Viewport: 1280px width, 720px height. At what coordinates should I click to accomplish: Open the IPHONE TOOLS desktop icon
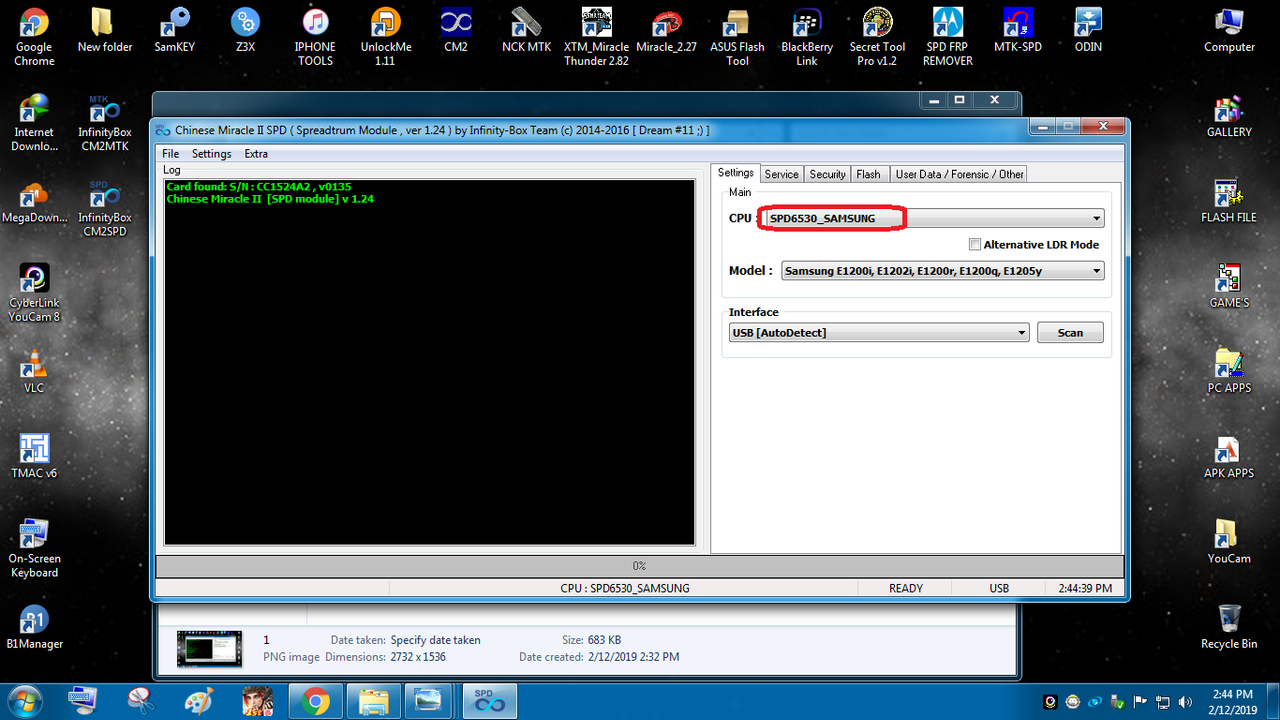tap(315, 37)
